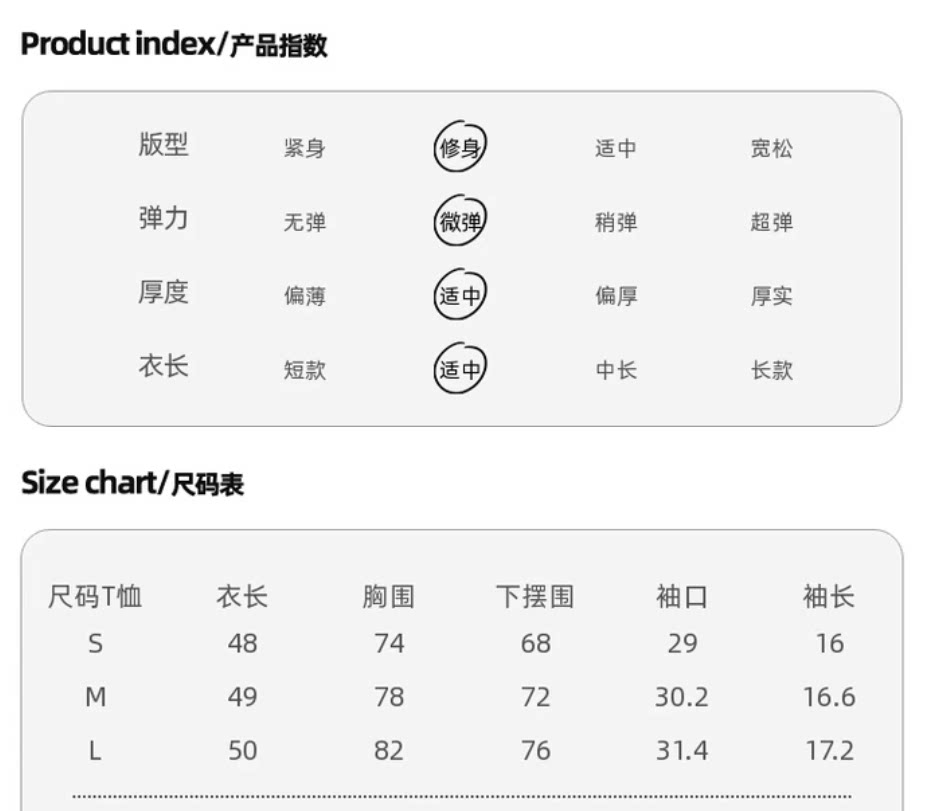Select the M size row label
926x811 pixels.
tap(95, 697)
